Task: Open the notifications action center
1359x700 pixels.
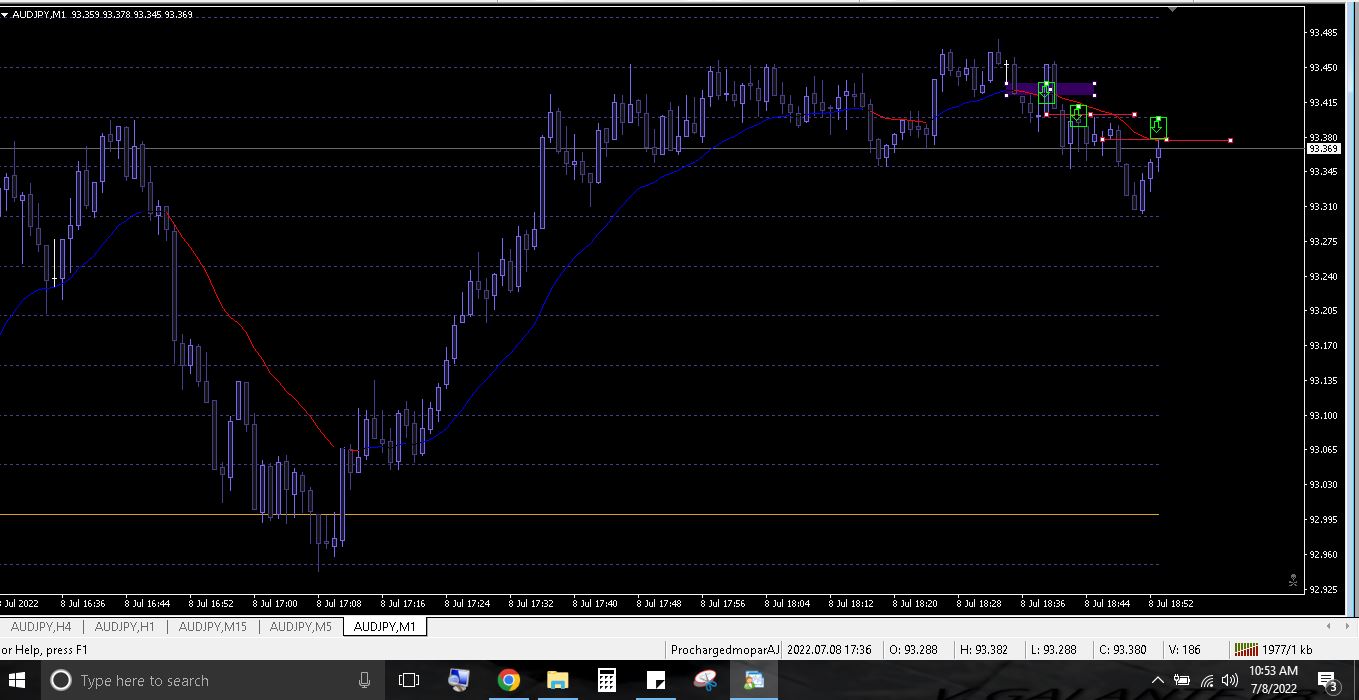Action: click(1331, 682)
